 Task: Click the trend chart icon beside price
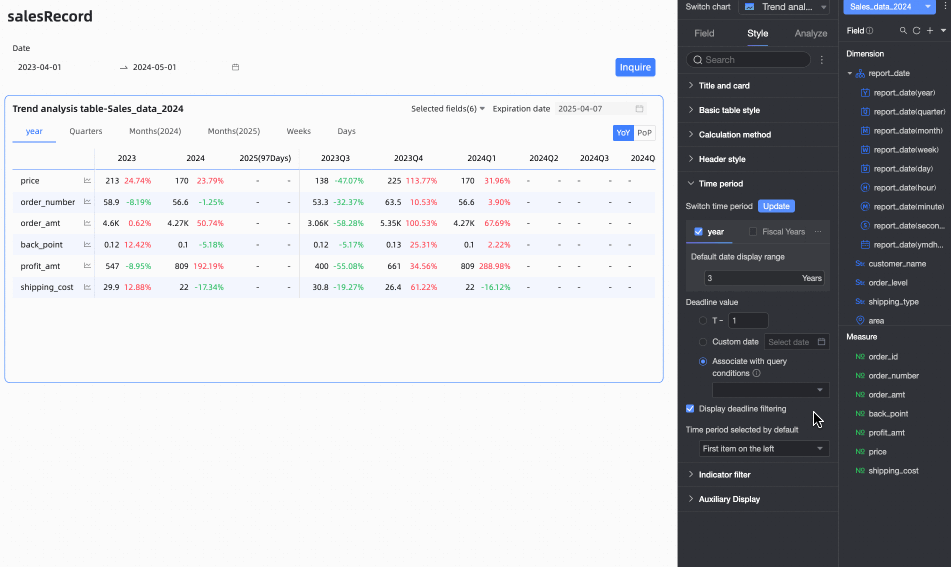pos(88,181)
